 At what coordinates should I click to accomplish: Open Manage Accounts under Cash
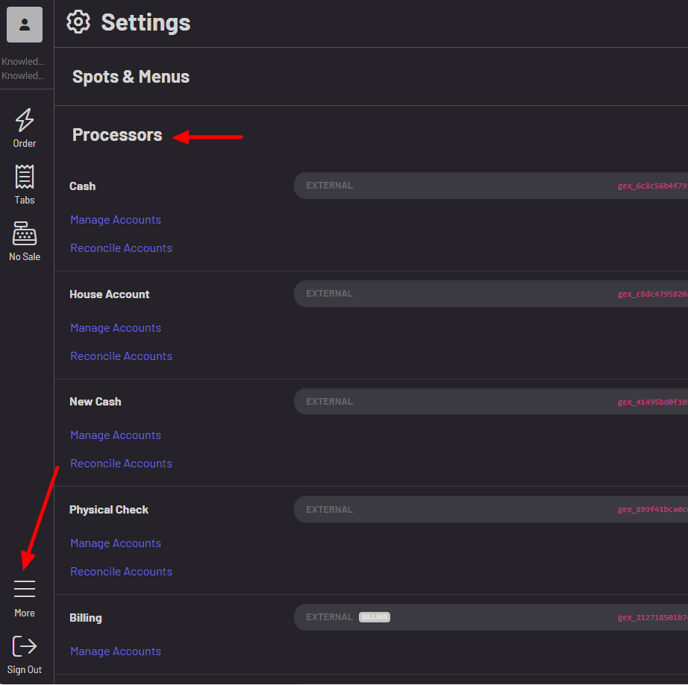(x=115, y=220)
